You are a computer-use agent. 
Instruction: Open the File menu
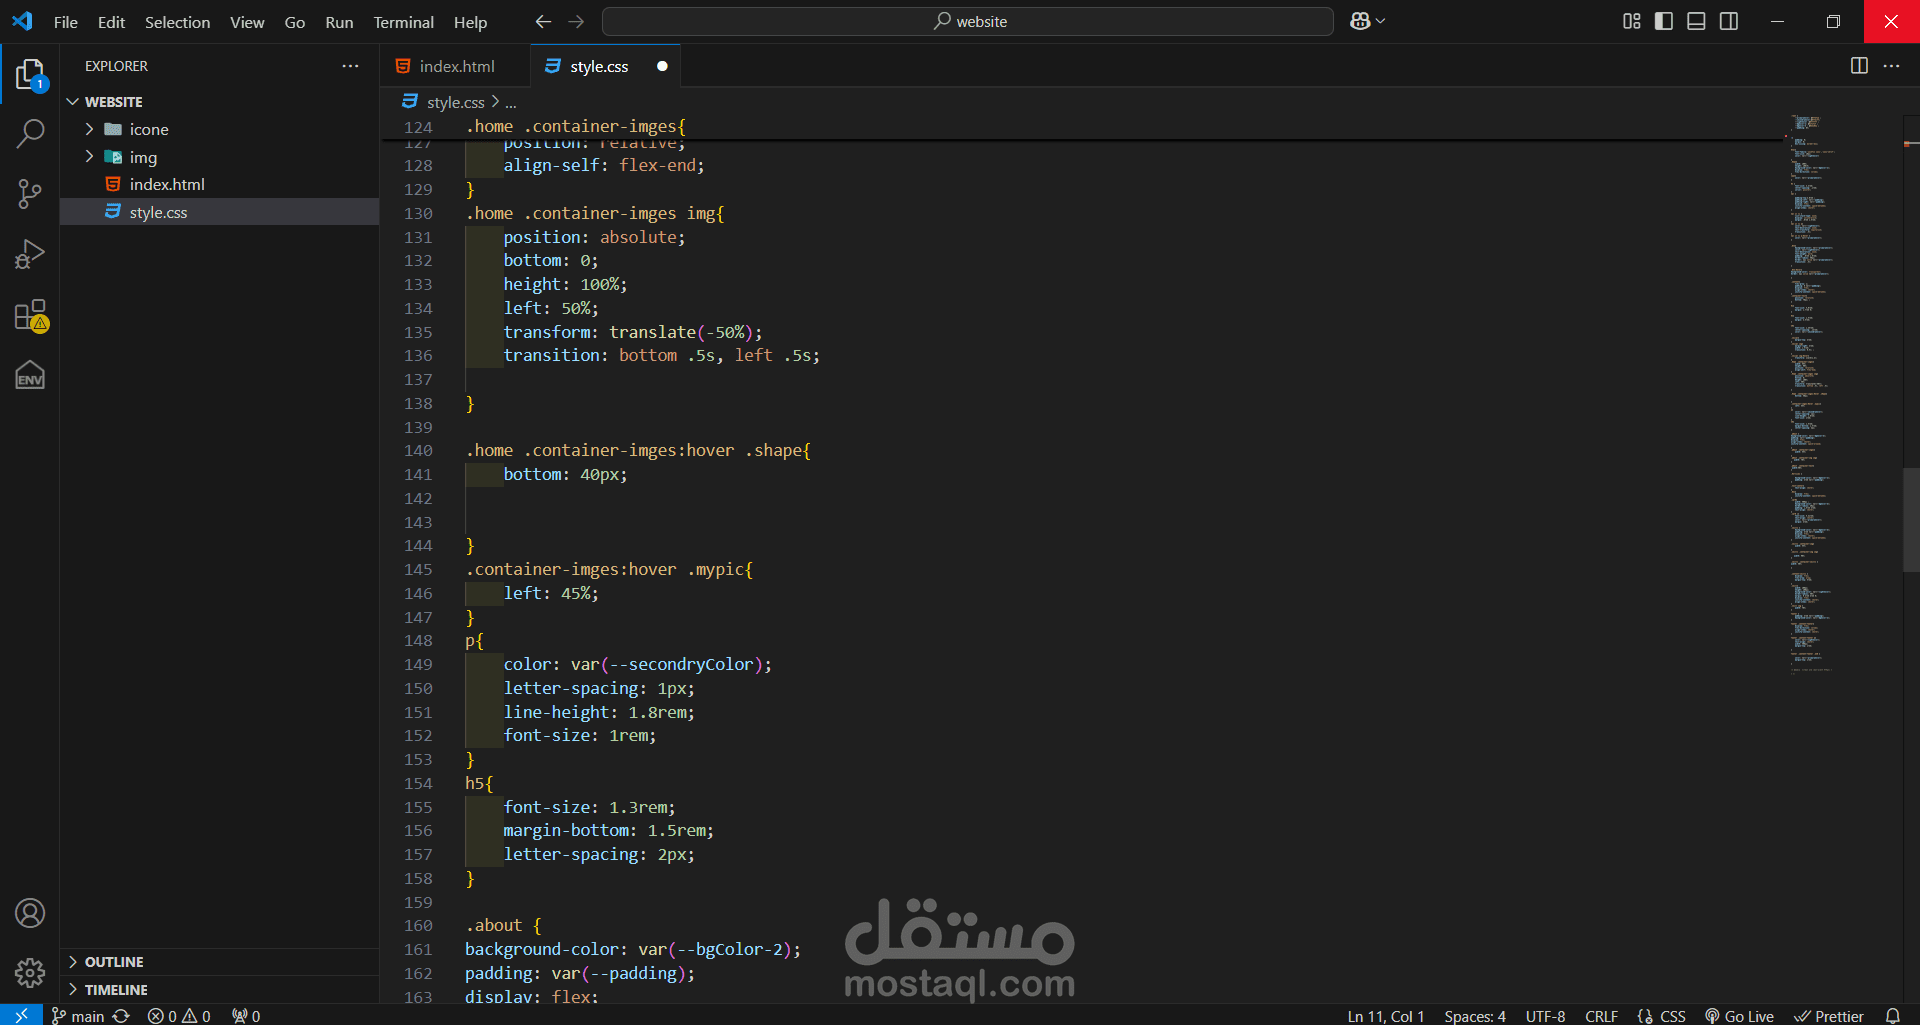point(66,22)
